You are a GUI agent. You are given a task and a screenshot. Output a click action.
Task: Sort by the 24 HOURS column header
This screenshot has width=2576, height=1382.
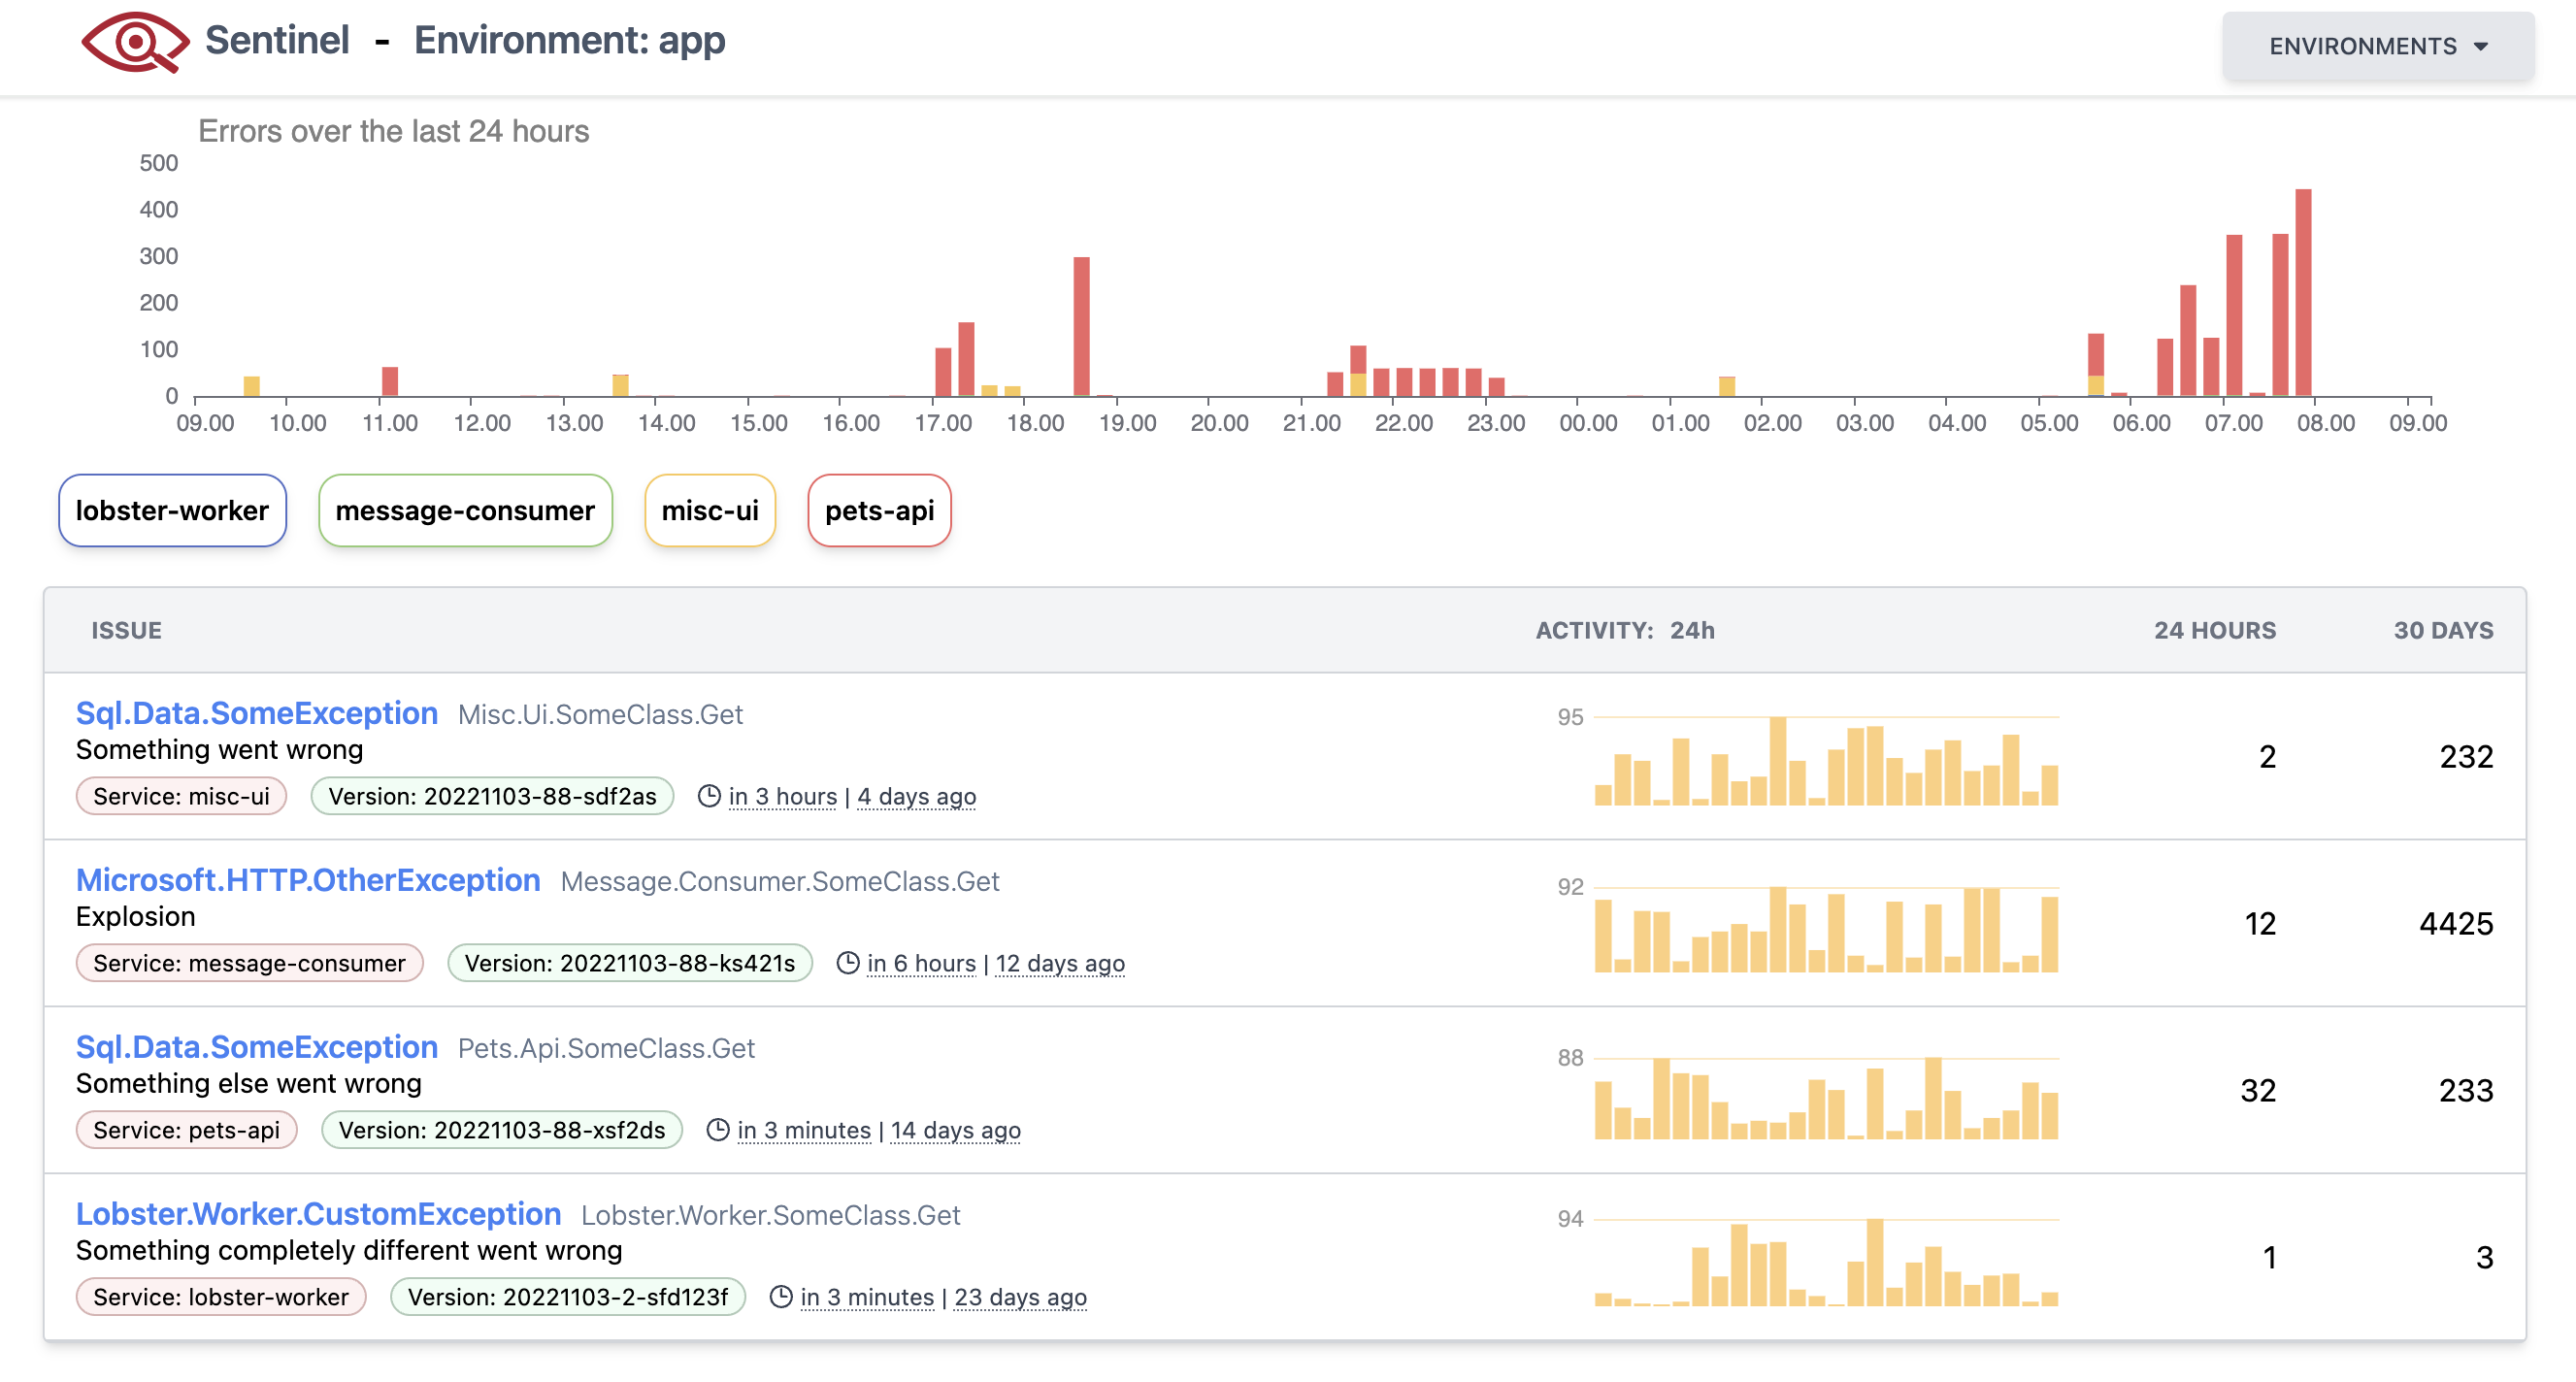click(2214, 630)
